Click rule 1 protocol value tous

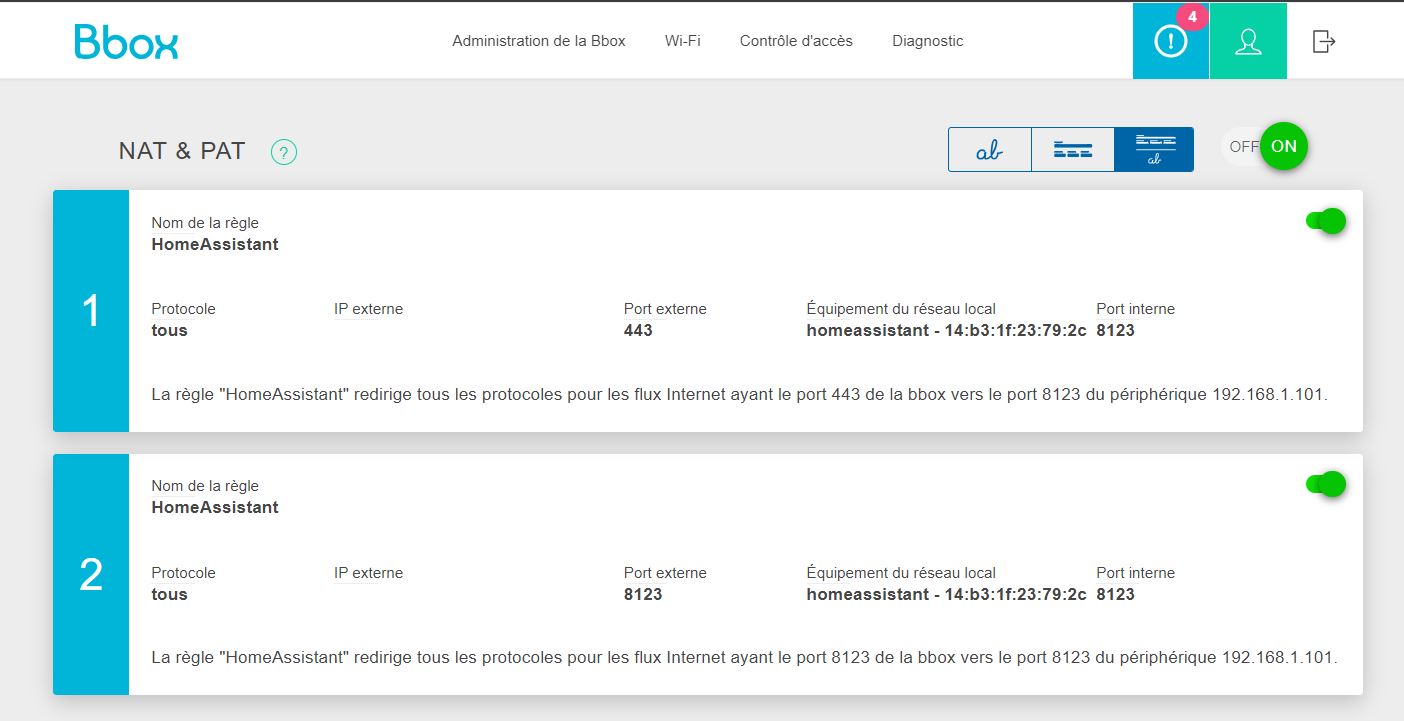click(169, 330)
